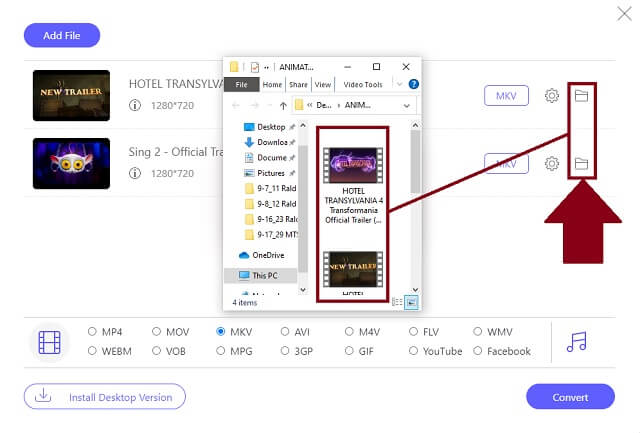
Task: Go up one folder level in Explorer
Action: (x=283, y=106)
